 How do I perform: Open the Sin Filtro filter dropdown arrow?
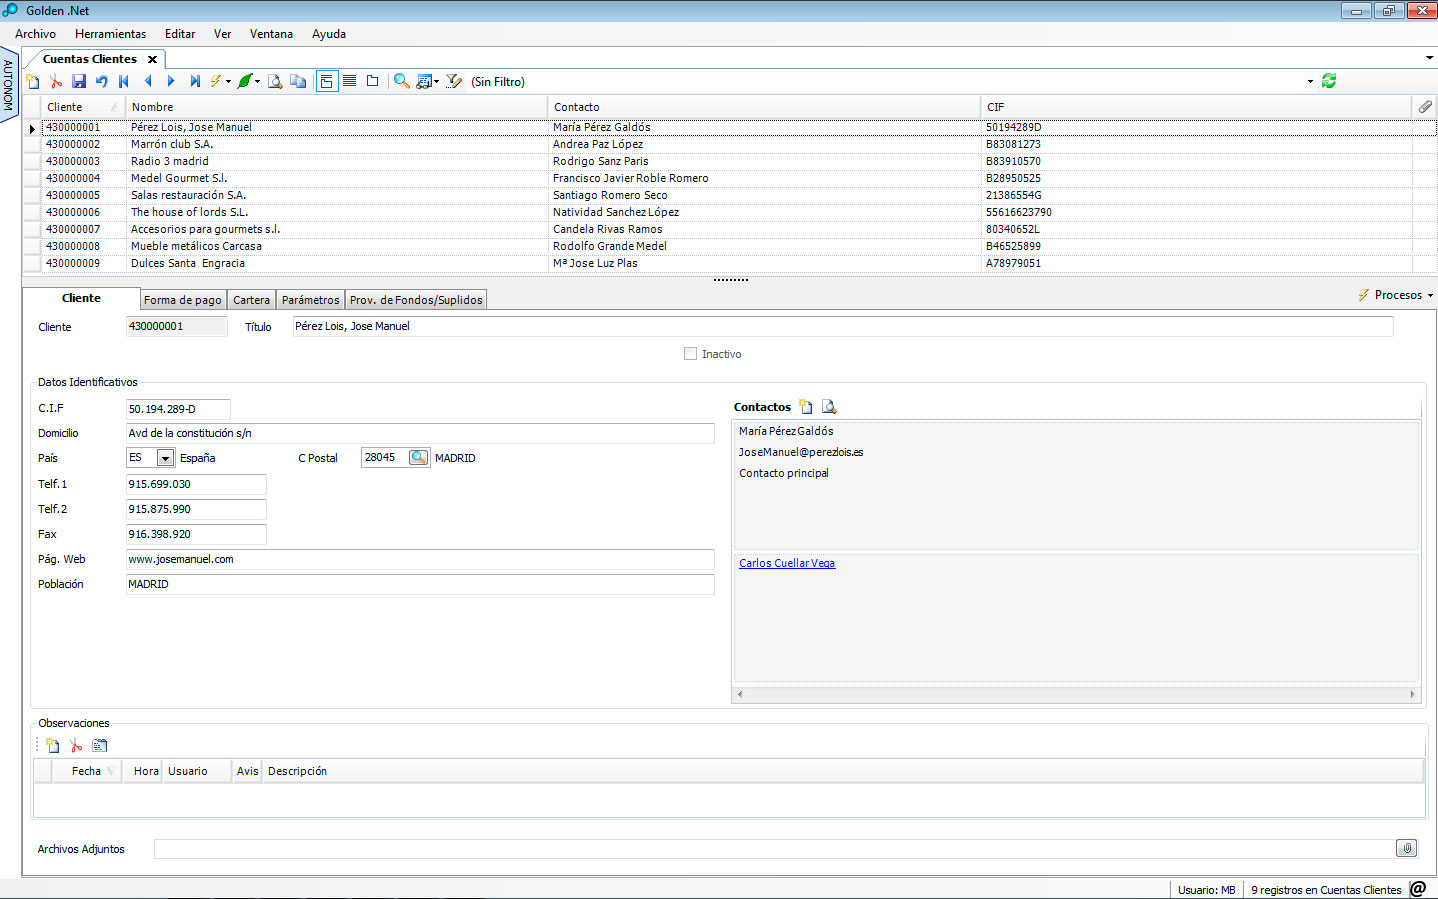[x=1310, y=82]
